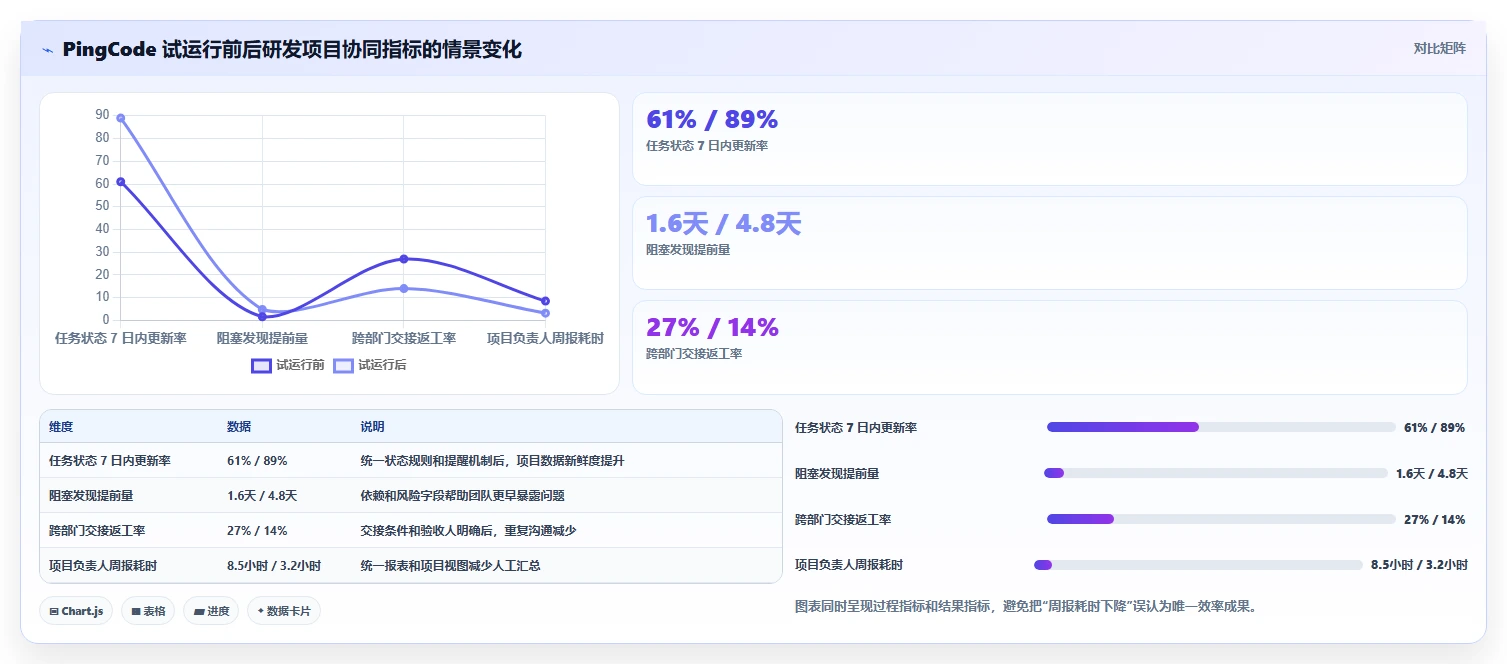
Task: Click the 试运行后 data point at 89 on chart
Action: [121, 118]
